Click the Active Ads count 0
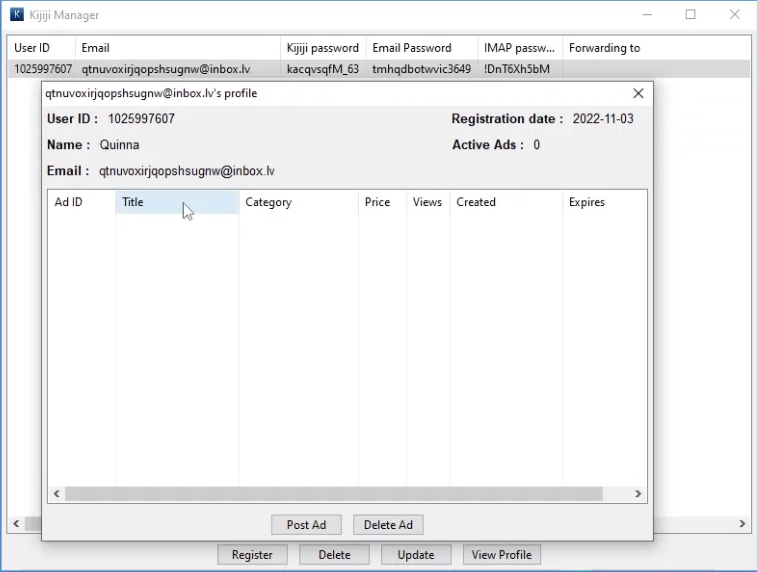757x572 pixels. 536,145
